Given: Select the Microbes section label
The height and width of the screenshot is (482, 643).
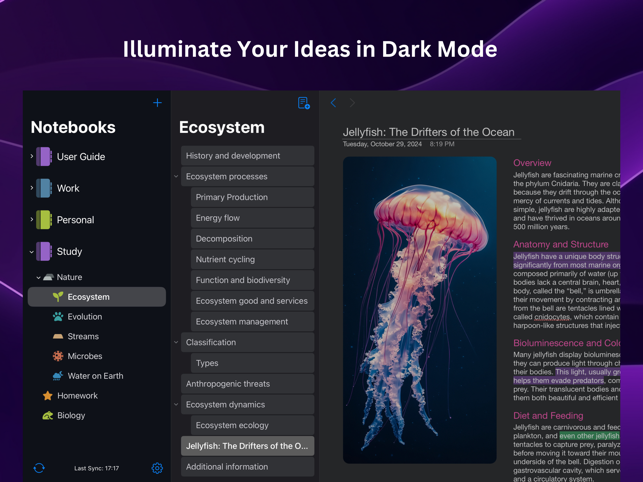Looking at the screenshot, I should [85, 356].
